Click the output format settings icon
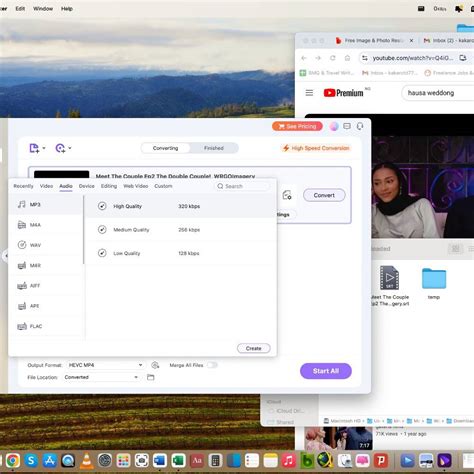The height and width of the screenshot is (474, 474). (155, 365)
